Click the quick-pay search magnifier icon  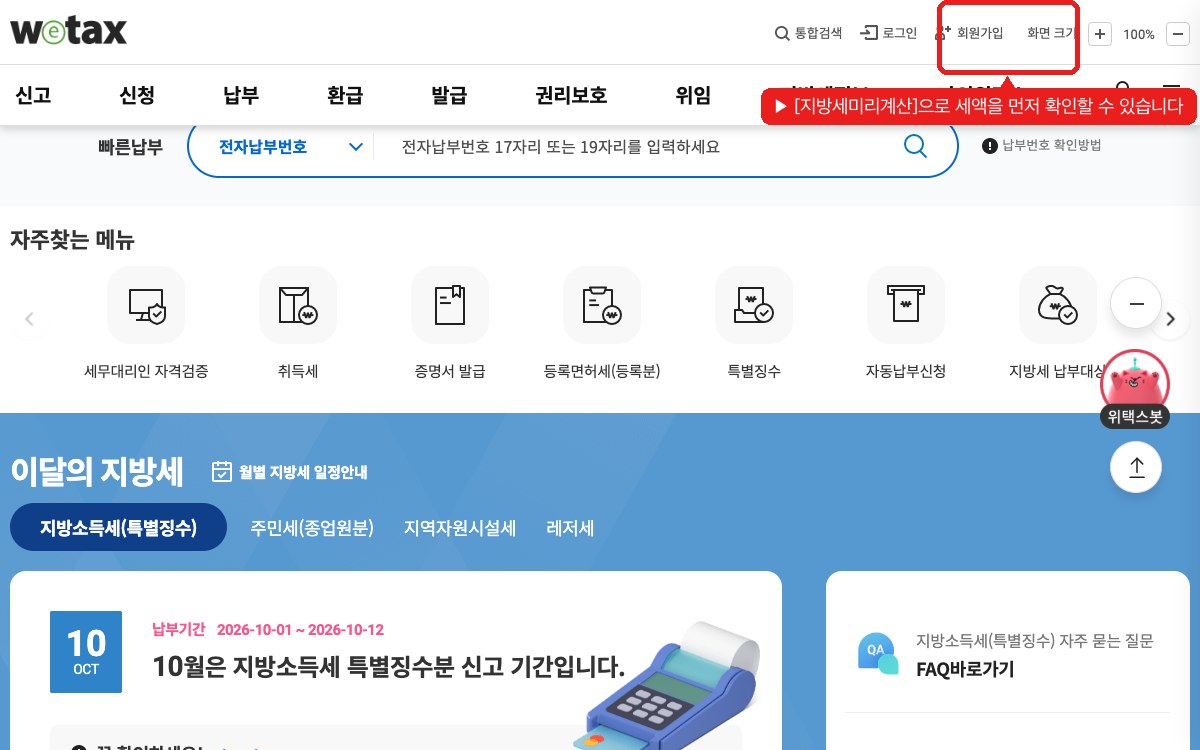(915, 147)
